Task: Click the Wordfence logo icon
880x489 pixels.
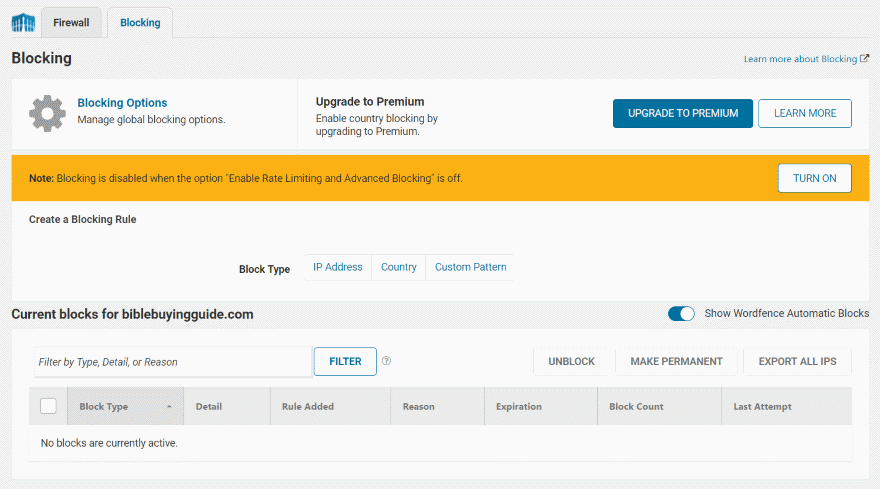Action: point(23,22)
